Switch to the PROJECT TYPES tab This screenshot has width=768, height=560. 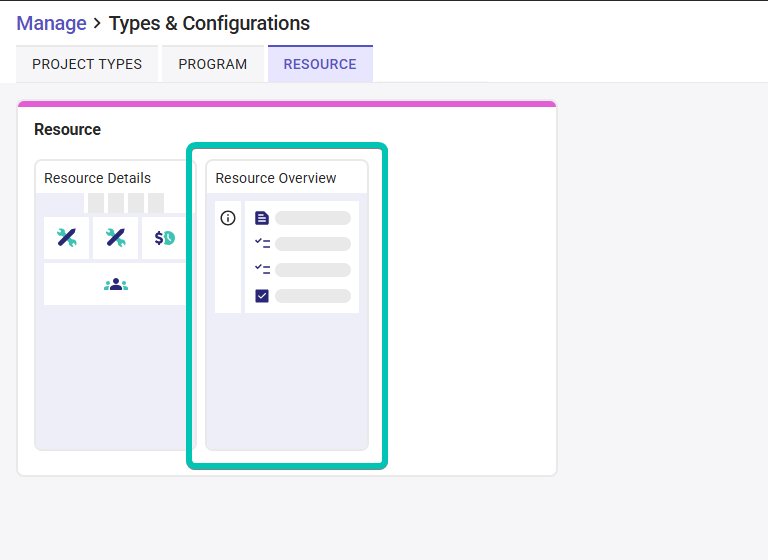[87, 64]
